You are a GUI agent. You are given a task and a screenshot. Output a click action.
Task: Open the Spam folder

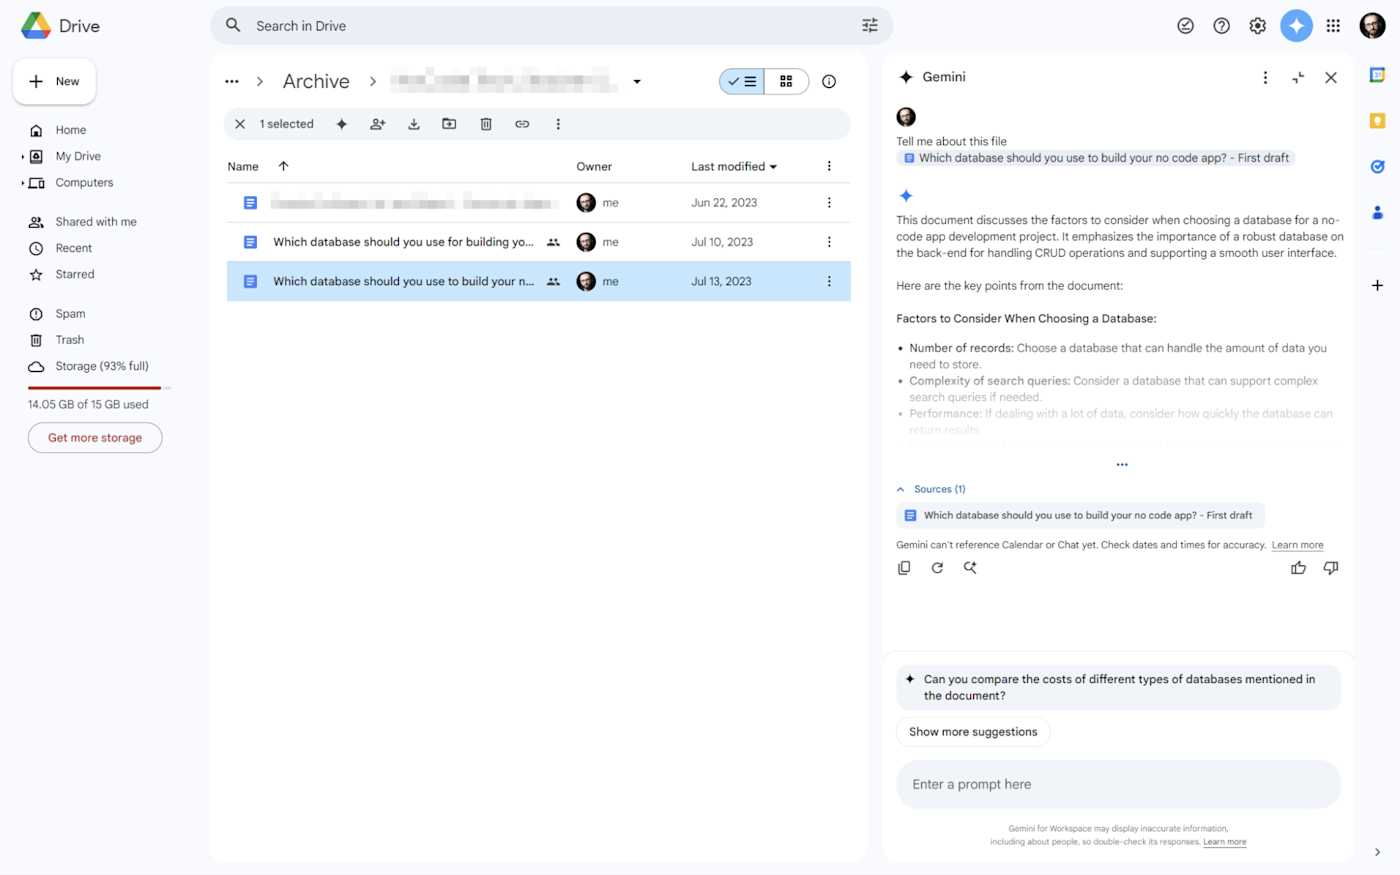(70, 314)
